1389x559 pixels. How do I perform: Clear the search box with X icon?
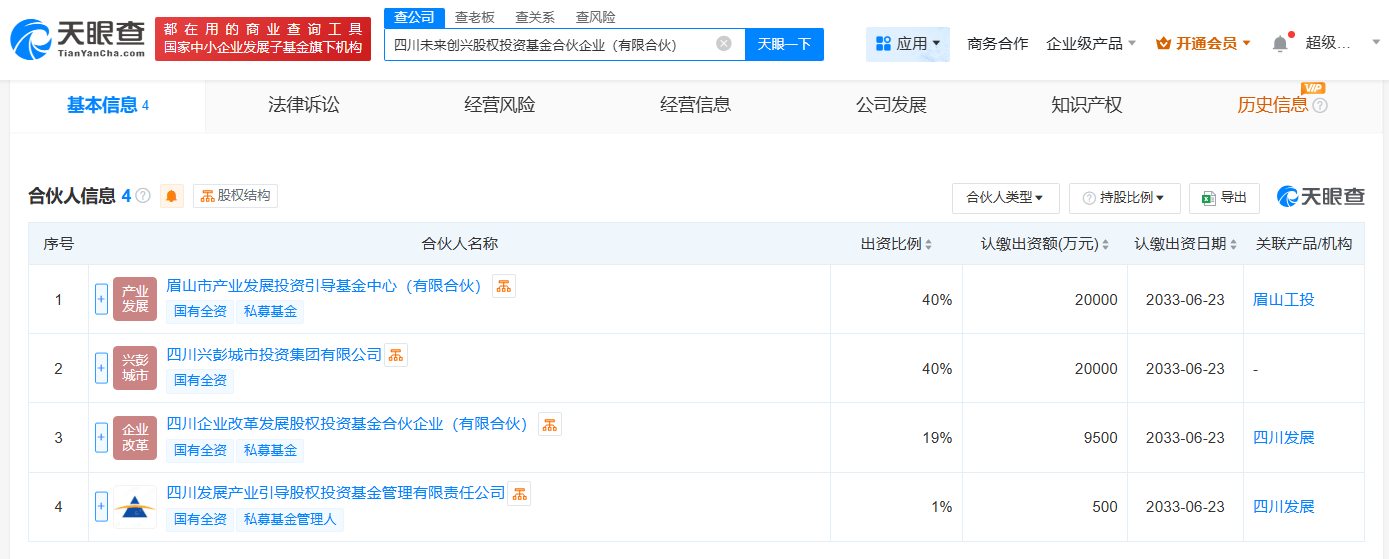724,43
